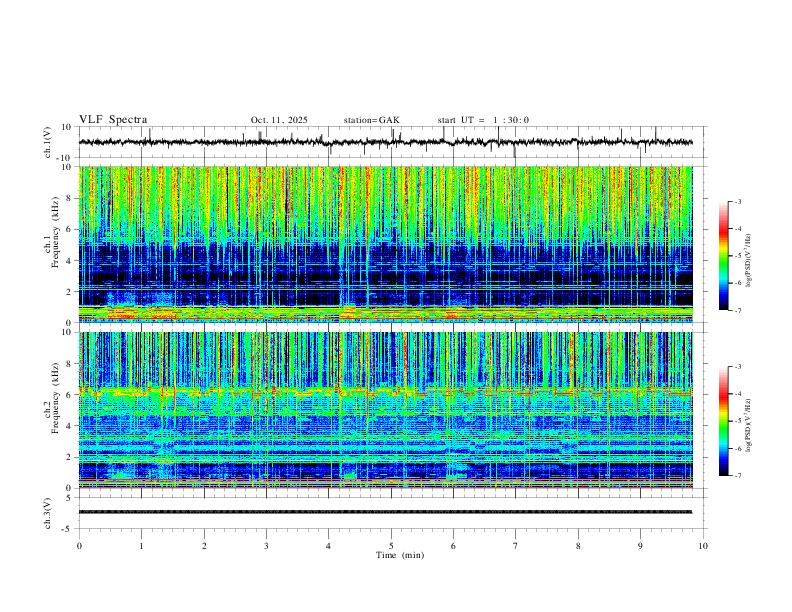Screen dimensions: 792x612
Task: Click the ch.1 "Frequency (kHz)" axis label
Action: coord(55,233)
